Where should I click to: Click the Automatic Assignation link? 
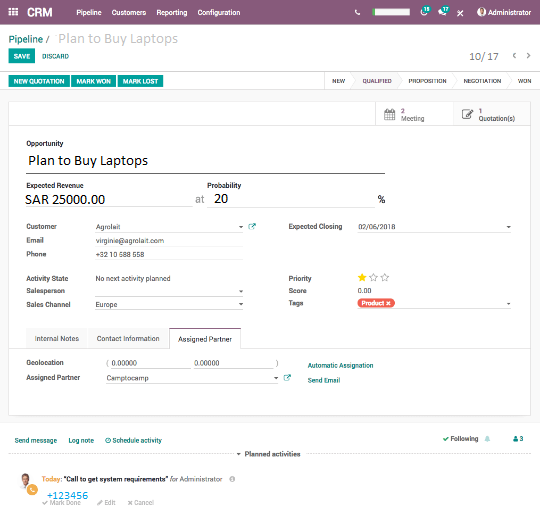[x=340, y=365]
